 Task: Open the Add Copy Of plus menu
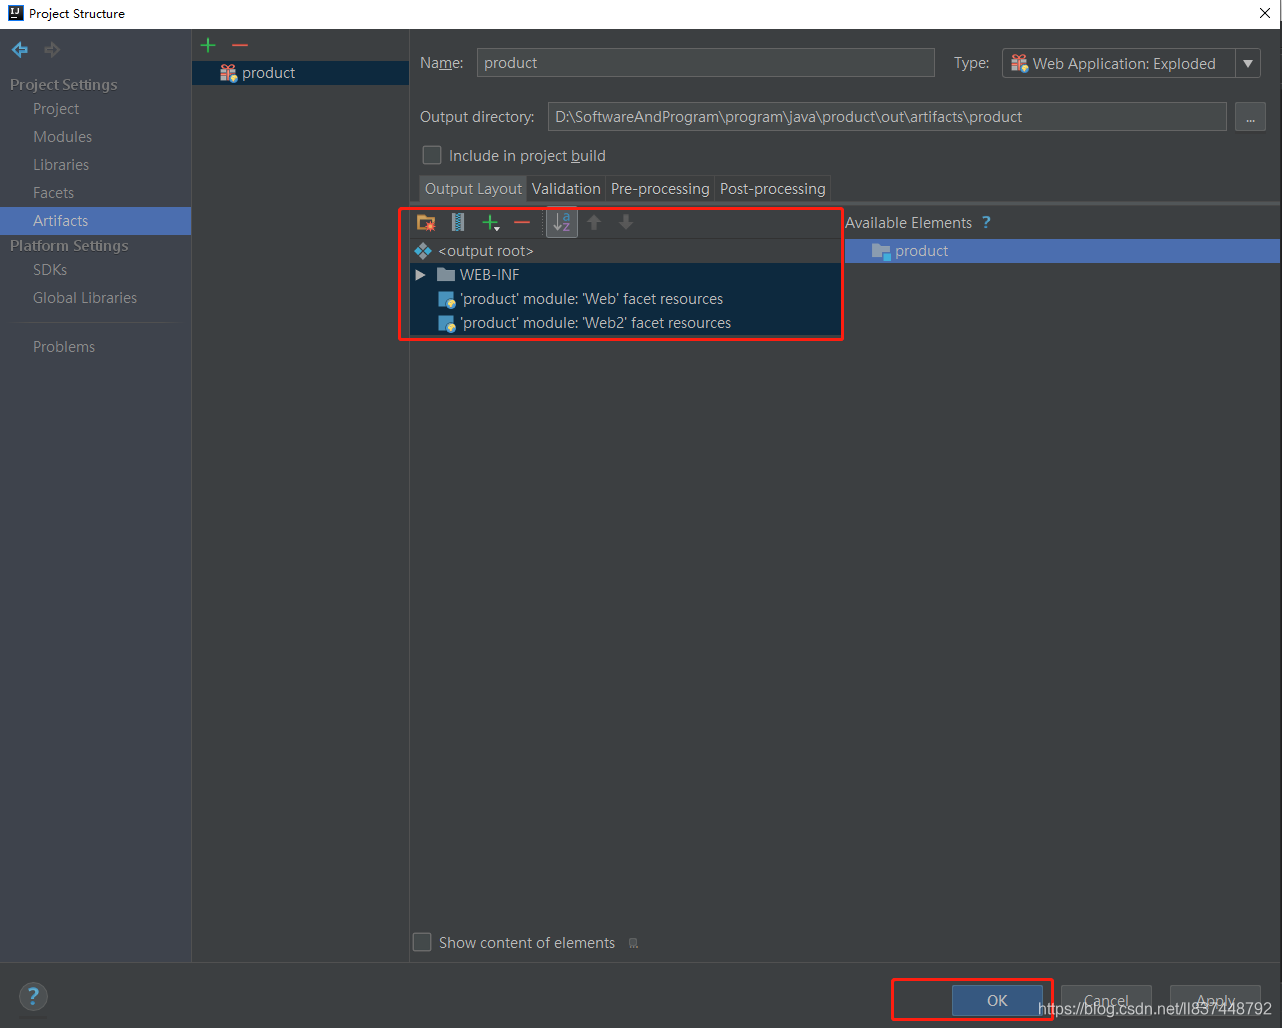coord(491,222)
